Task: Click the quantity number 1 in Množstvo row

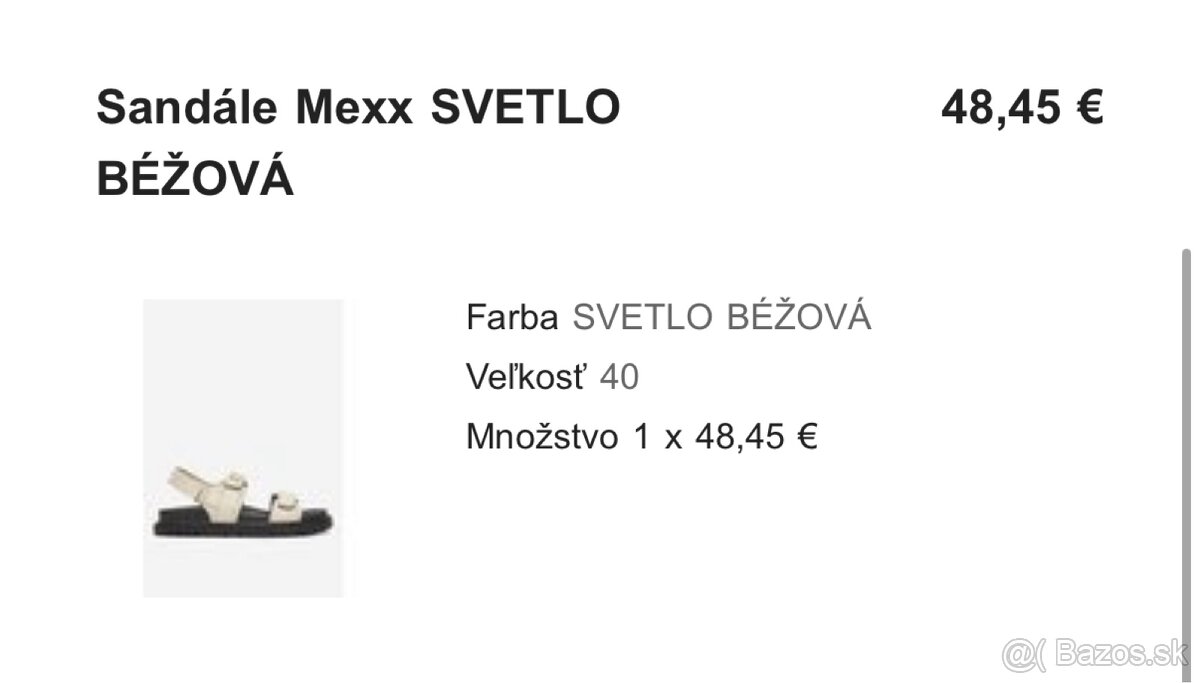Action: (641, 437)
